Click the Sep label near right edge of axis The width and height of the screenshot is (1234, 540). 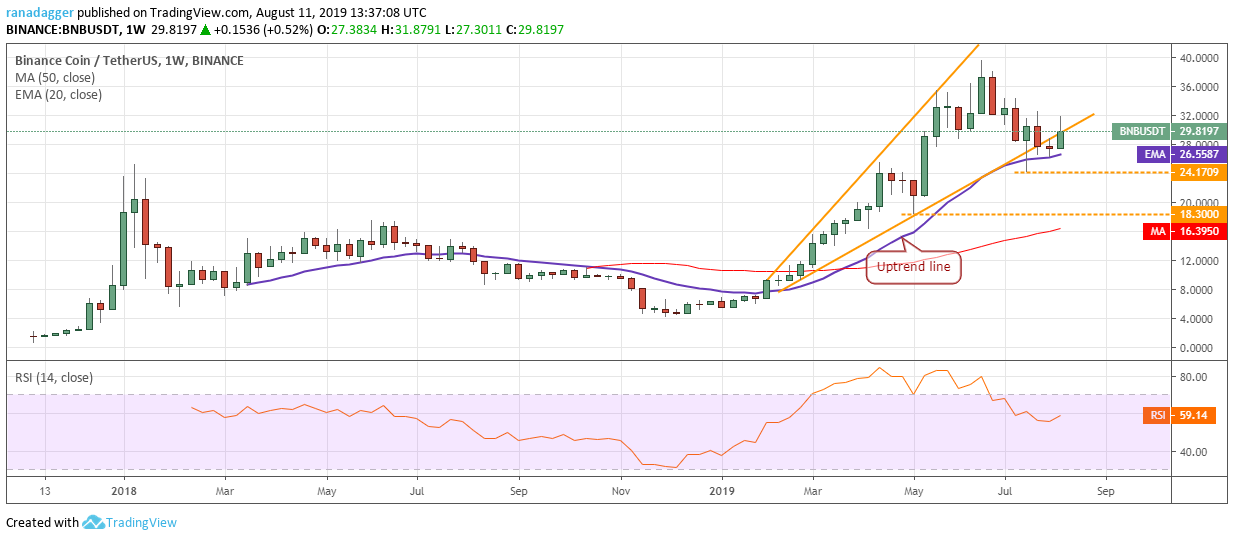coord(1104,492)
